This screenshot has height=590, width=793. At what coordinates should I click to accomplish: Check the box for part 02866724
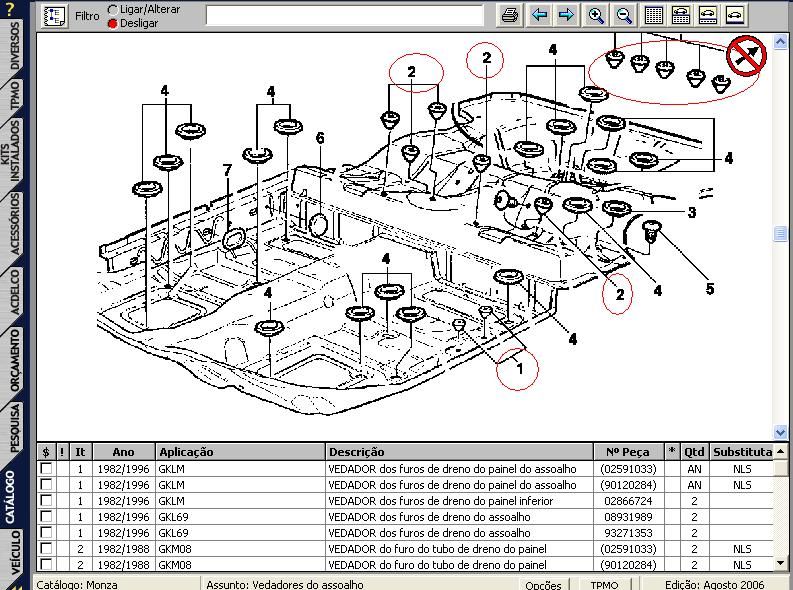point(46,500)
